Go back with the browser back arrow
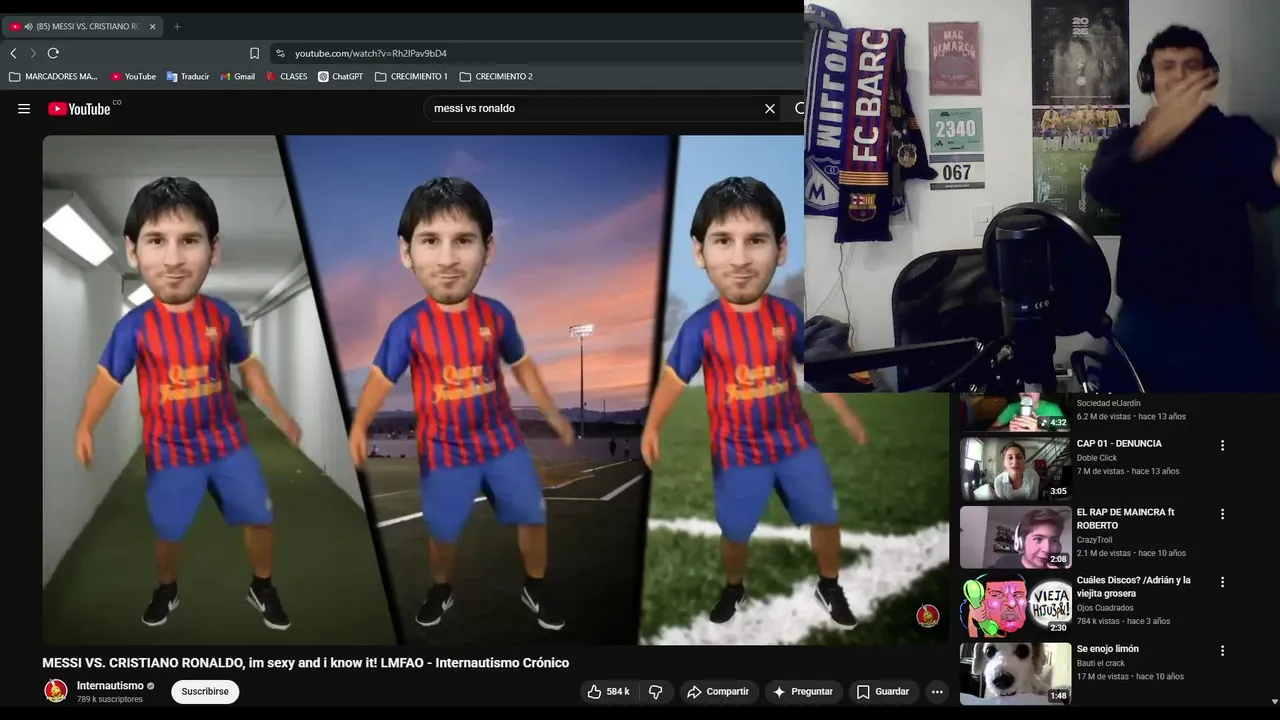 [13, 53]
